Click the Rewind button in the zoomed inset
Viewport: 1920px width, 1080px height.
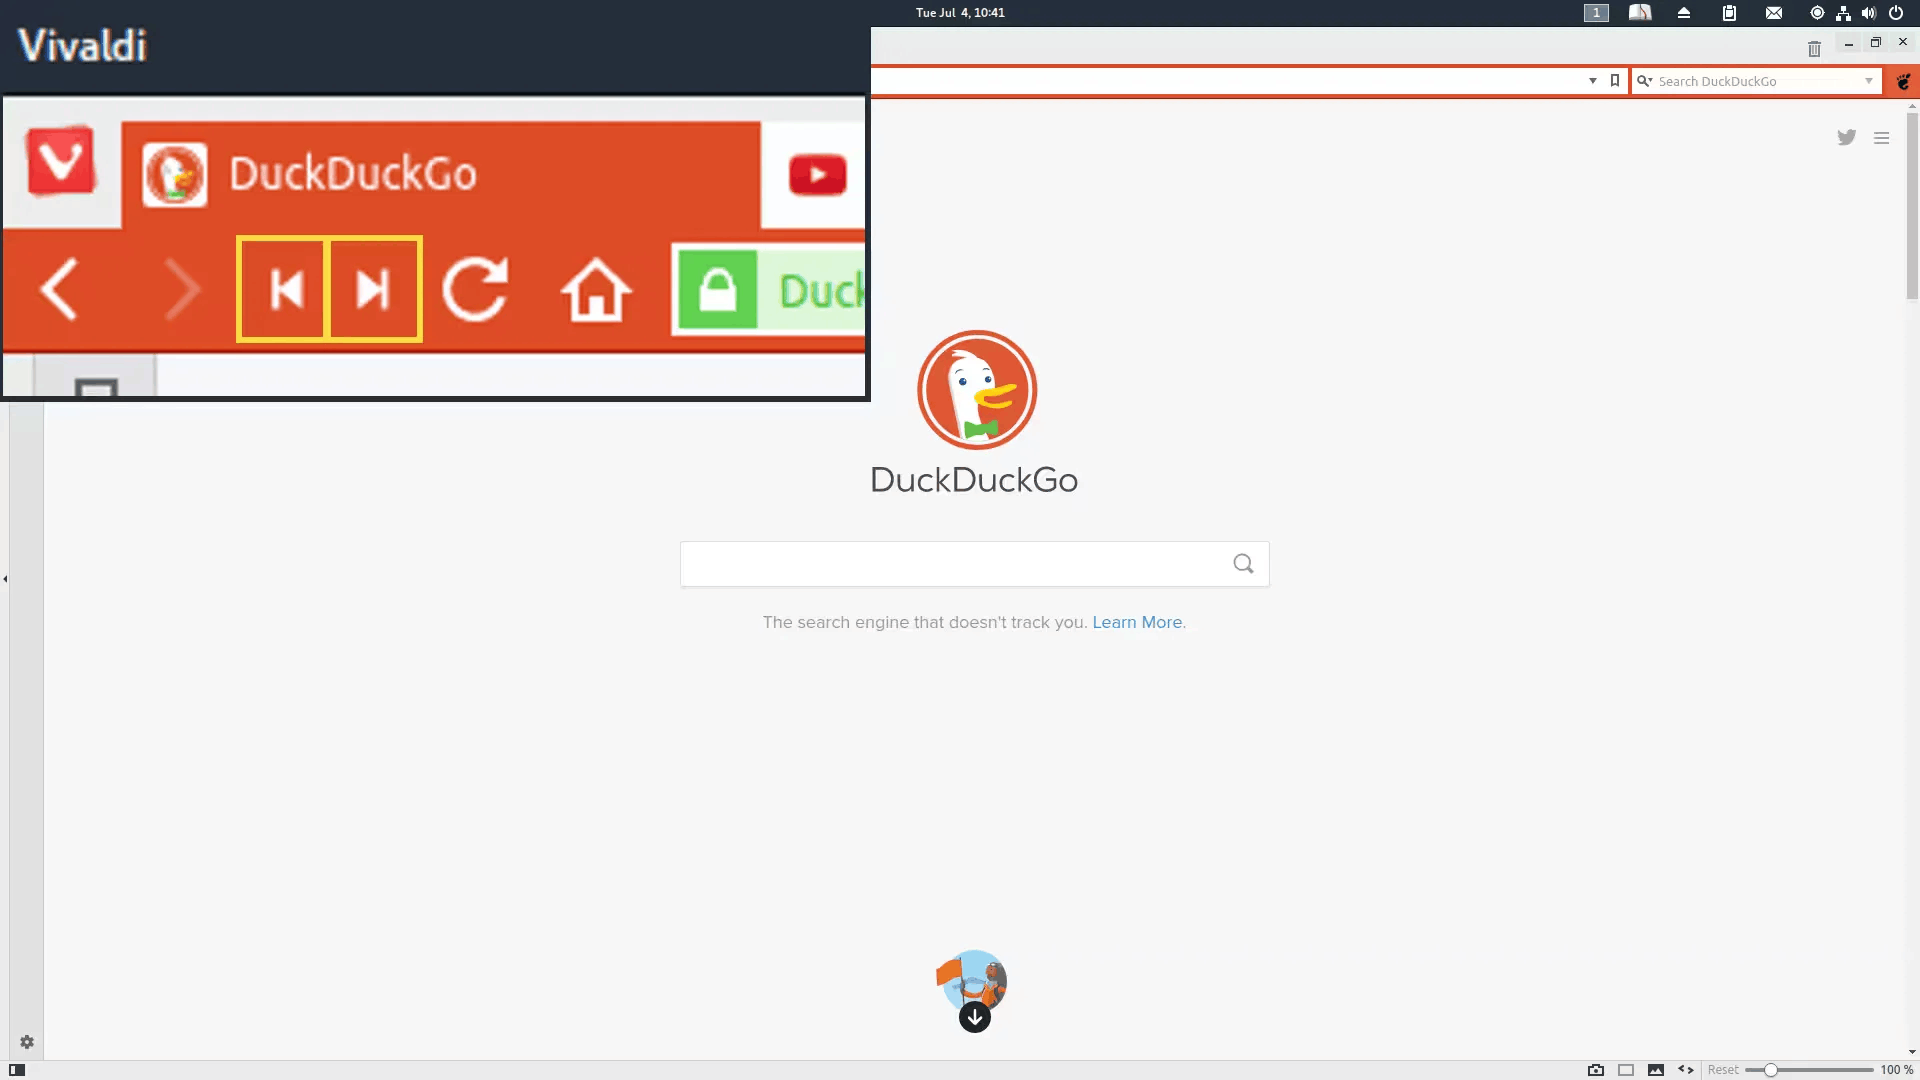point(283,290)
